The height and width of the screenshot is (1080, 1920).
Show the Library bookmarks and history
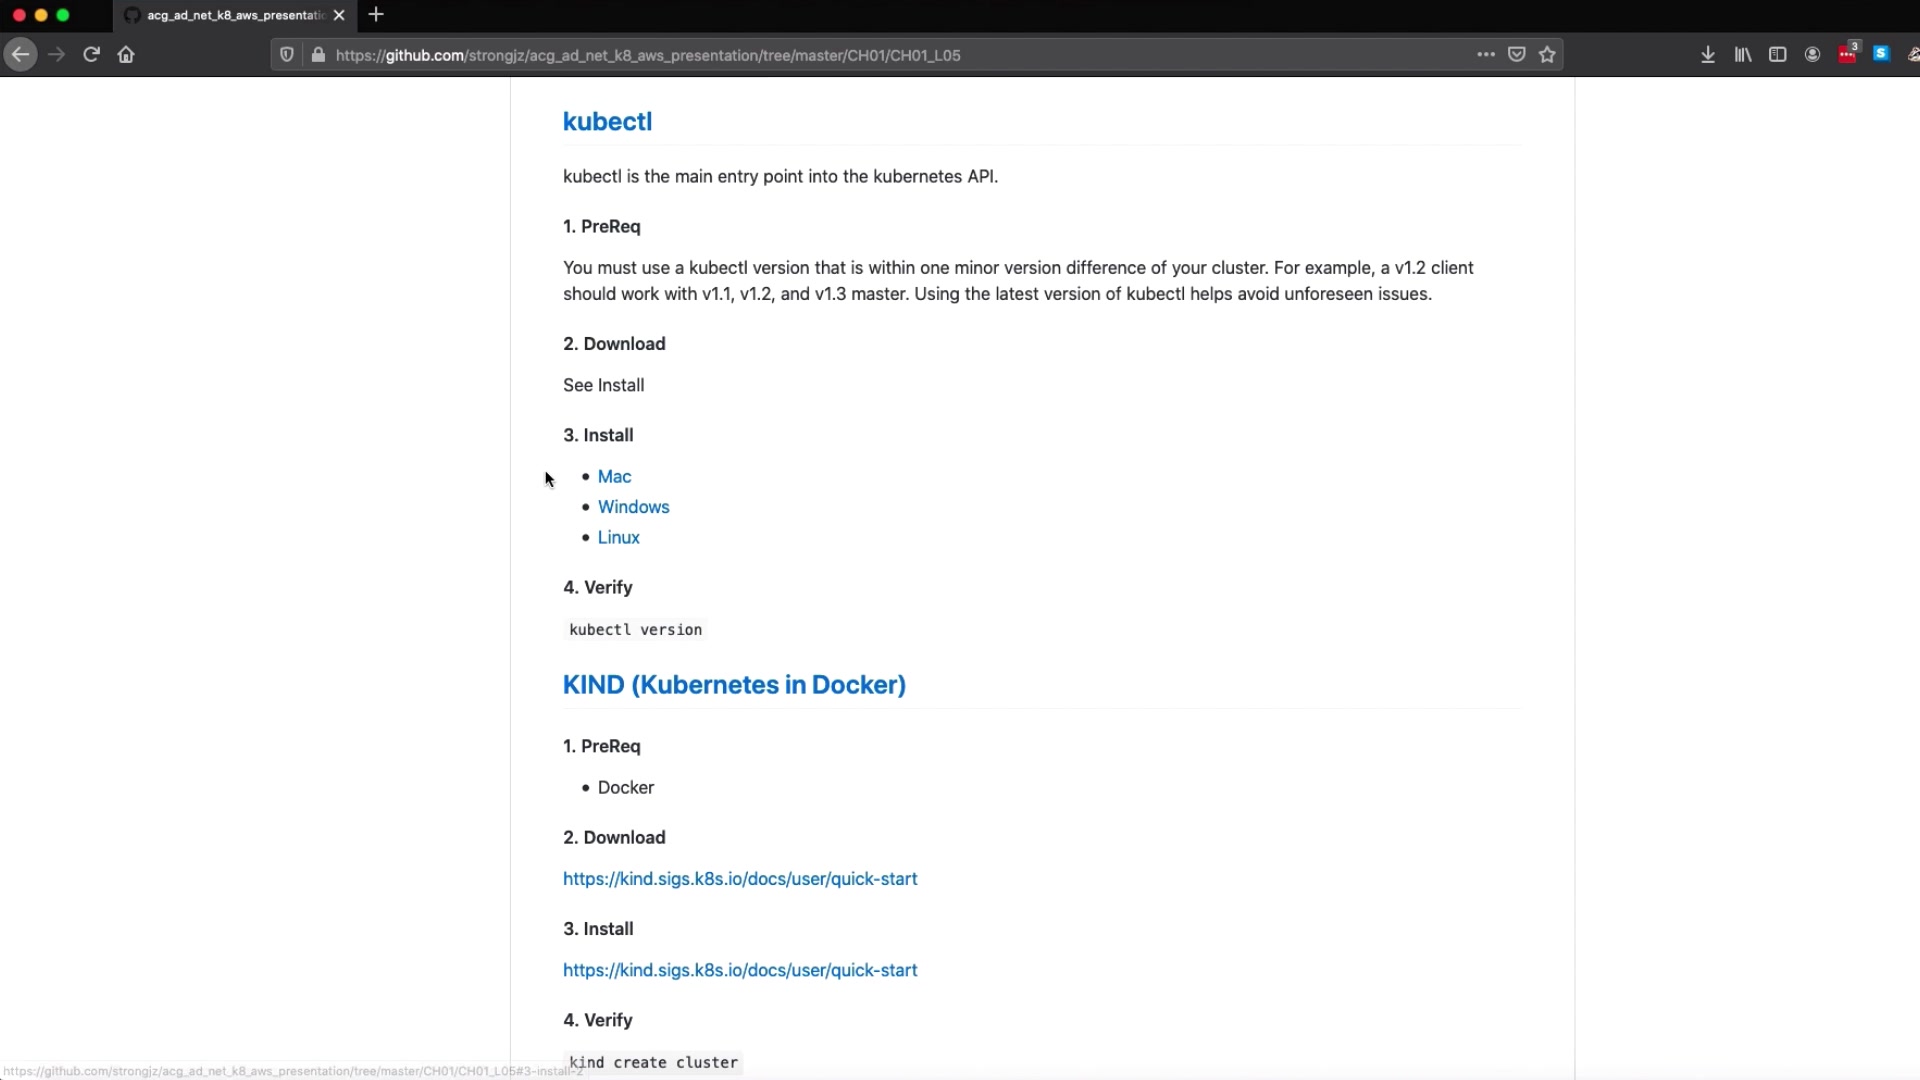pyautogui.click(x=1743, y=55)
